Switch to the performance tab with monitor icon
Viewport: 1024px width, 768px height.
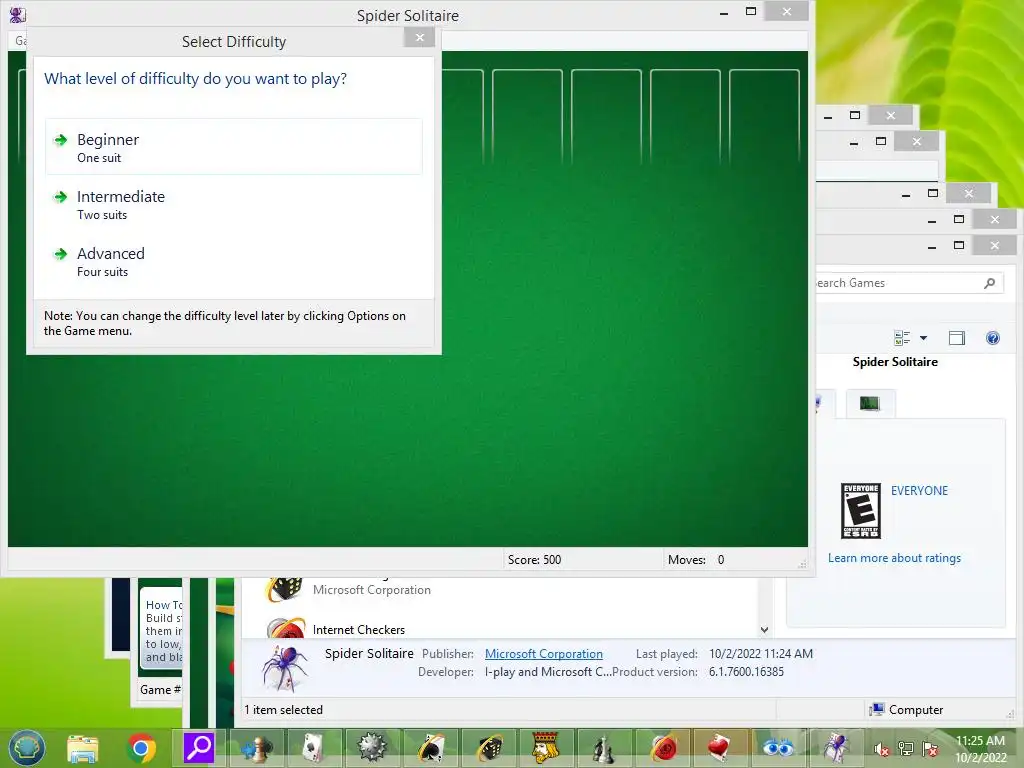[x=870, y=404]
